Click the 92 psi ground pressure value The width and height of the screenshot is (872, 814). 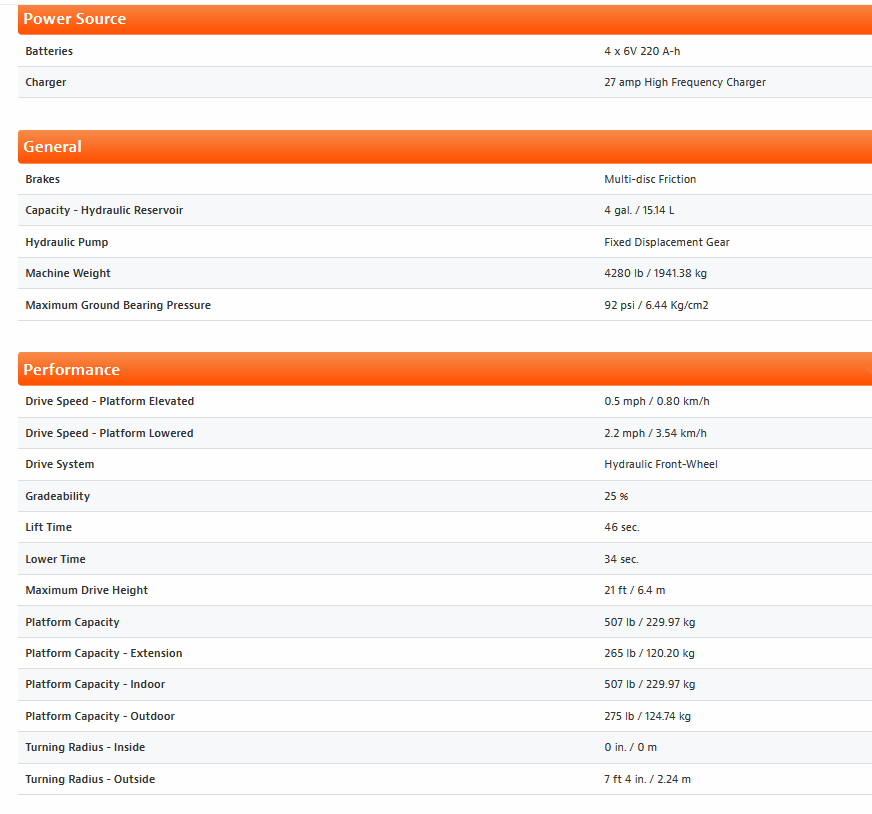coord(656,306)
